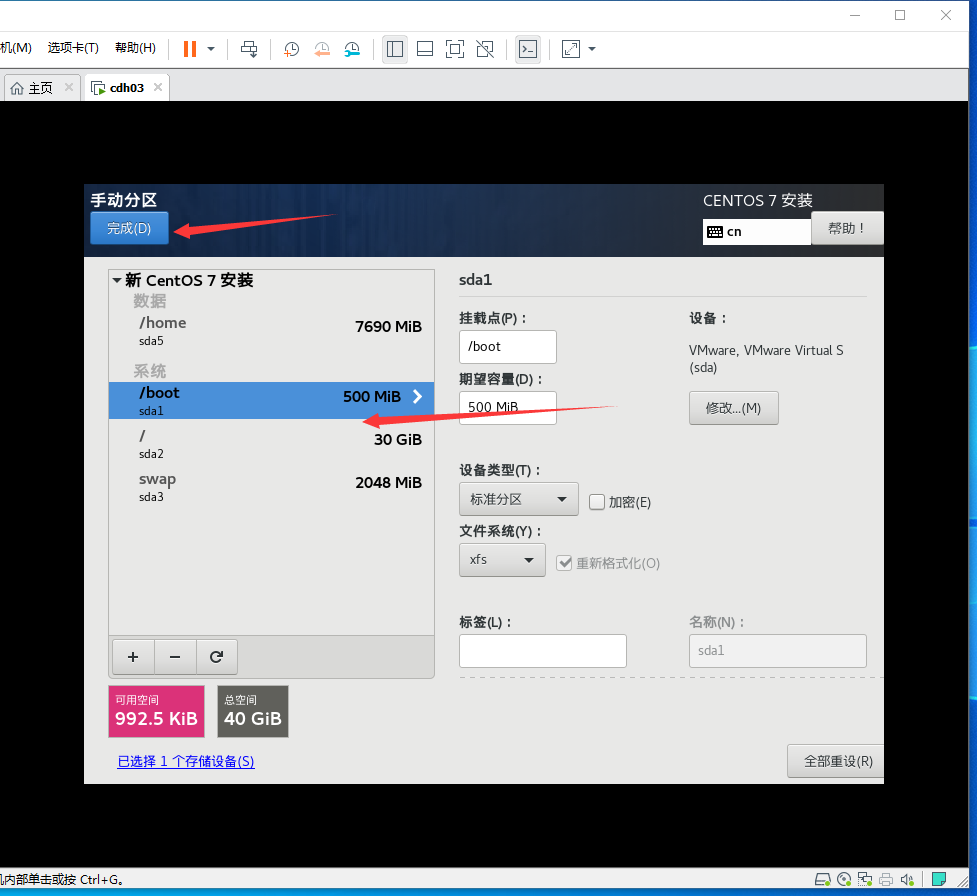Click the printer status bar icon
The width and height of the screenshot is (977, 896).
click(x=886, y=879)
